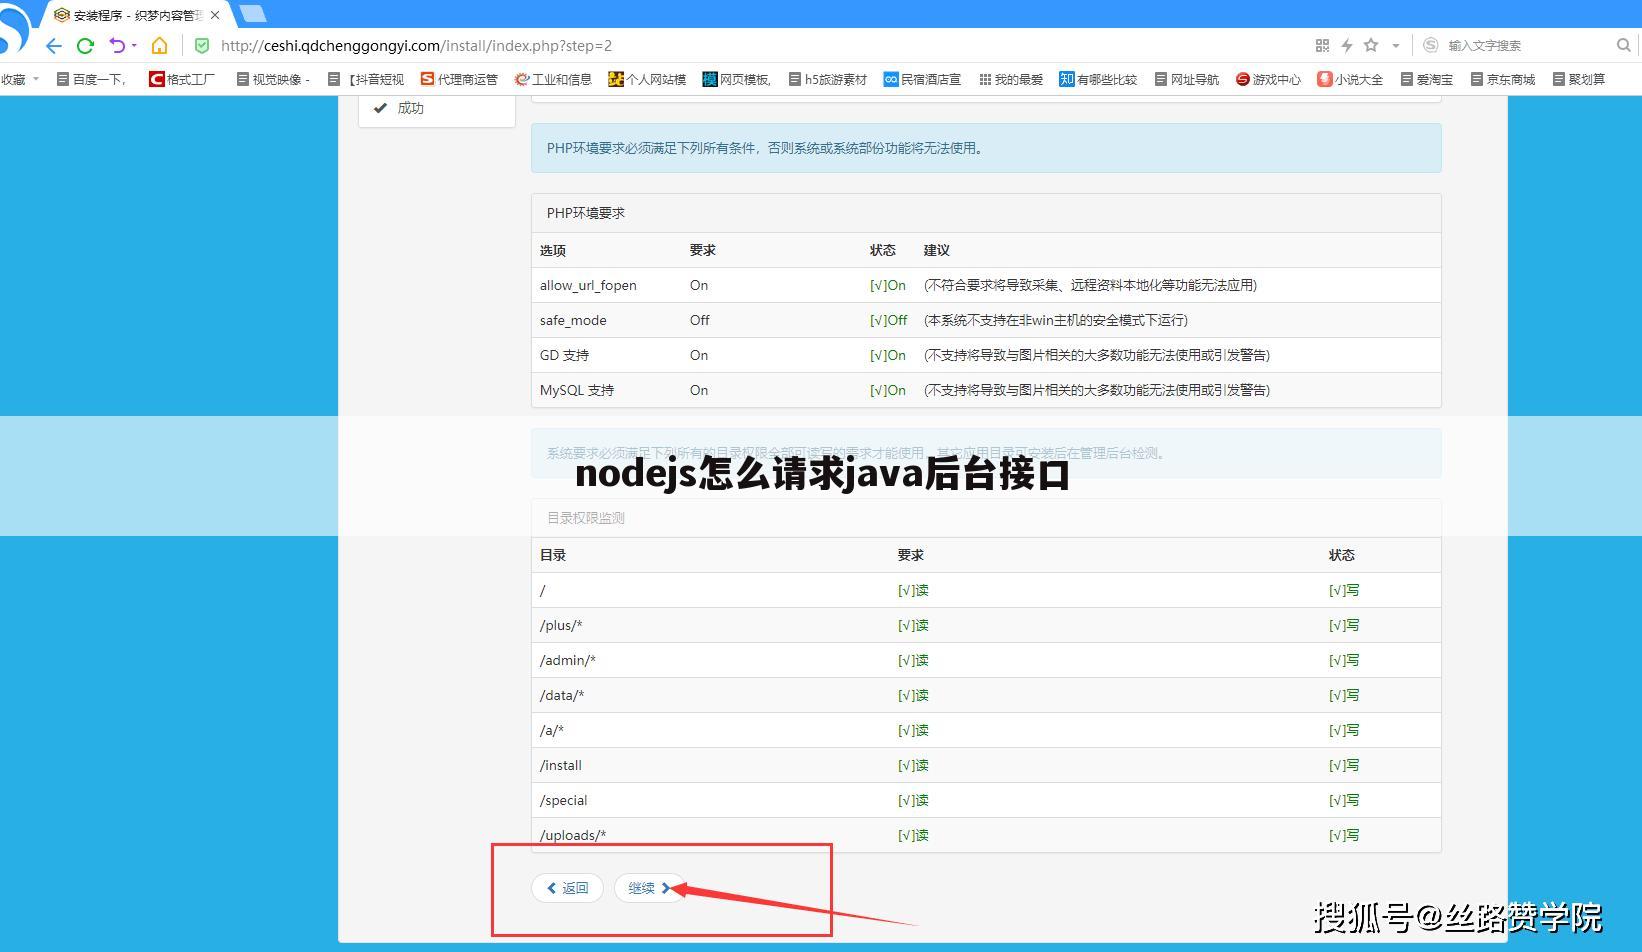Open a new tab with the tab button

253,14
